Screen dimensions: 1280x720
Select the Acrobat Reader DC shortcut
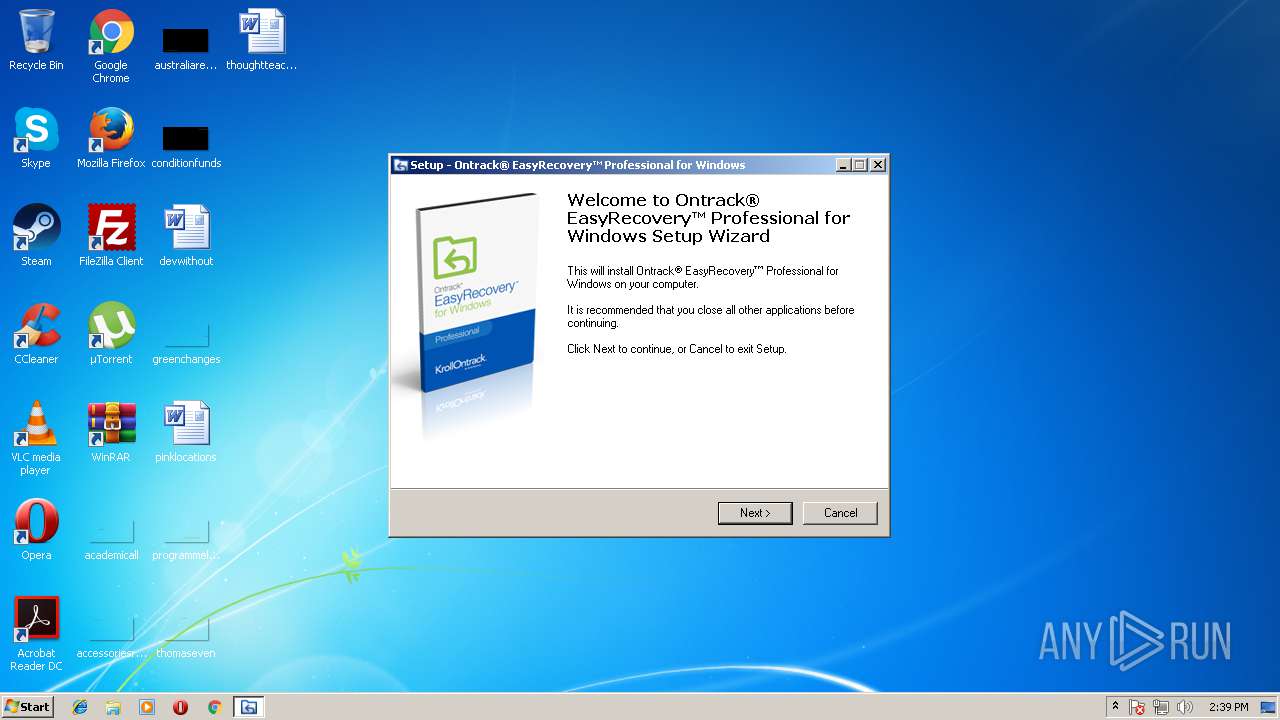[x=36, y=634]
